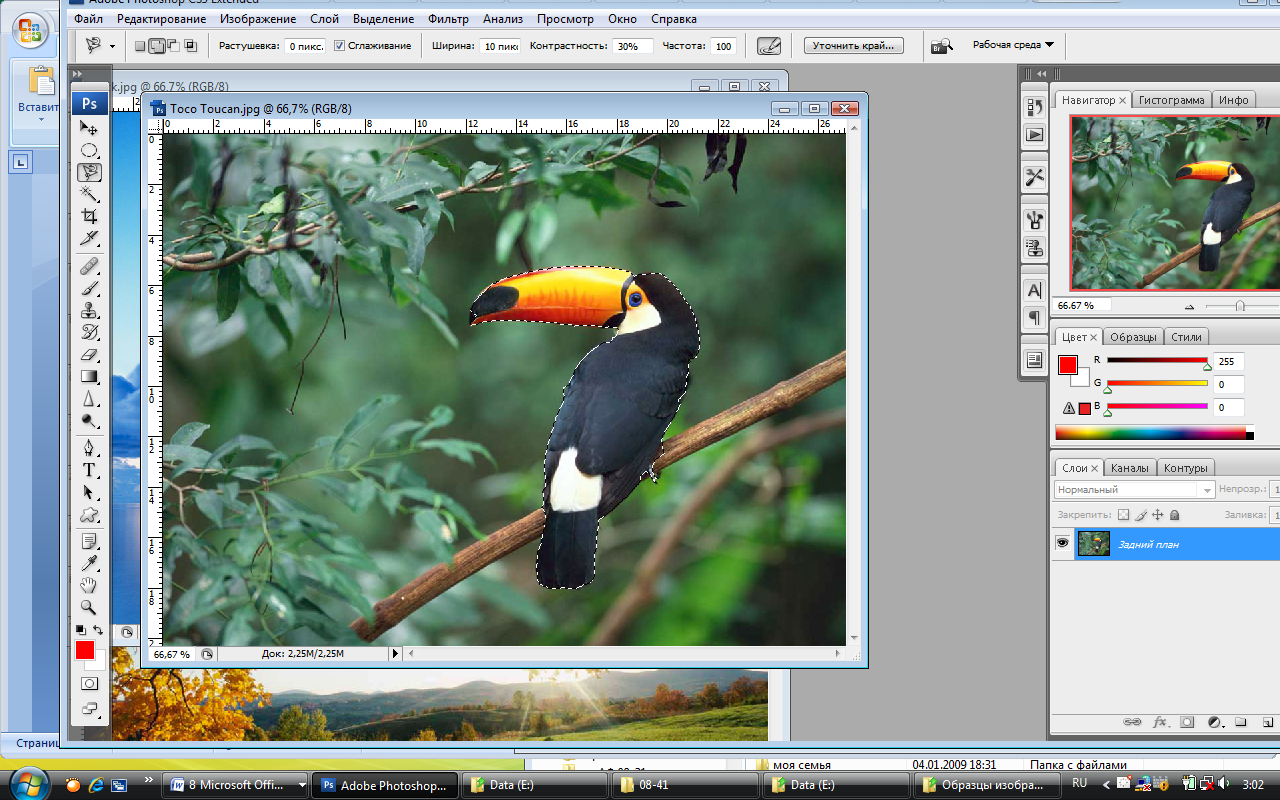Select the Eyedropper tool
Viewport: 1280px width, 800px height.
pos(89,563)
